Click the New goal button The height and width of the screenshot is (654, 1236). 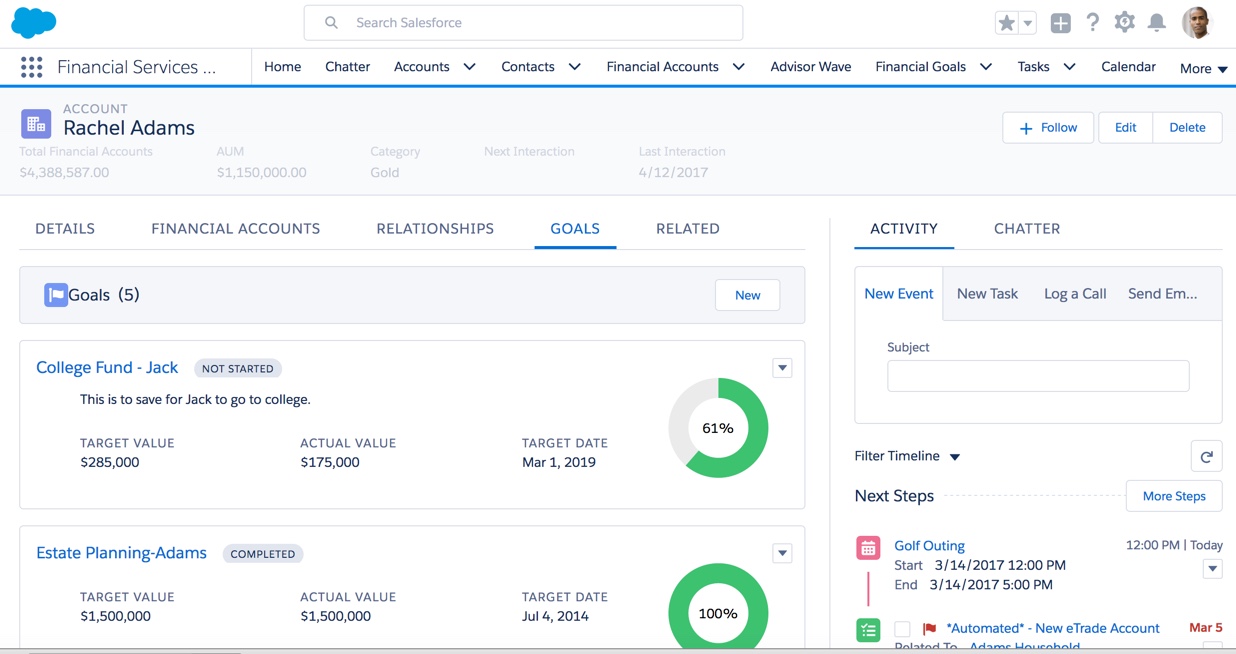pos(747,295)
